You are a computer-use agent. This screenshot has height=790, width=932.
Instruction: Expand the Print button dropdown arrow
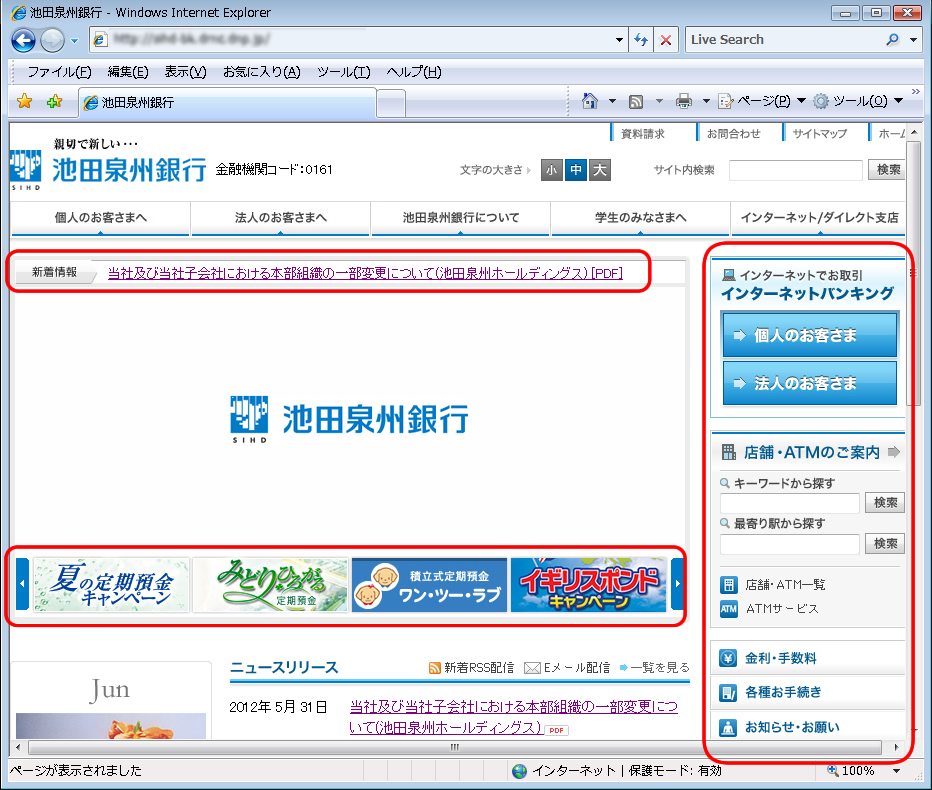(706, 102)
